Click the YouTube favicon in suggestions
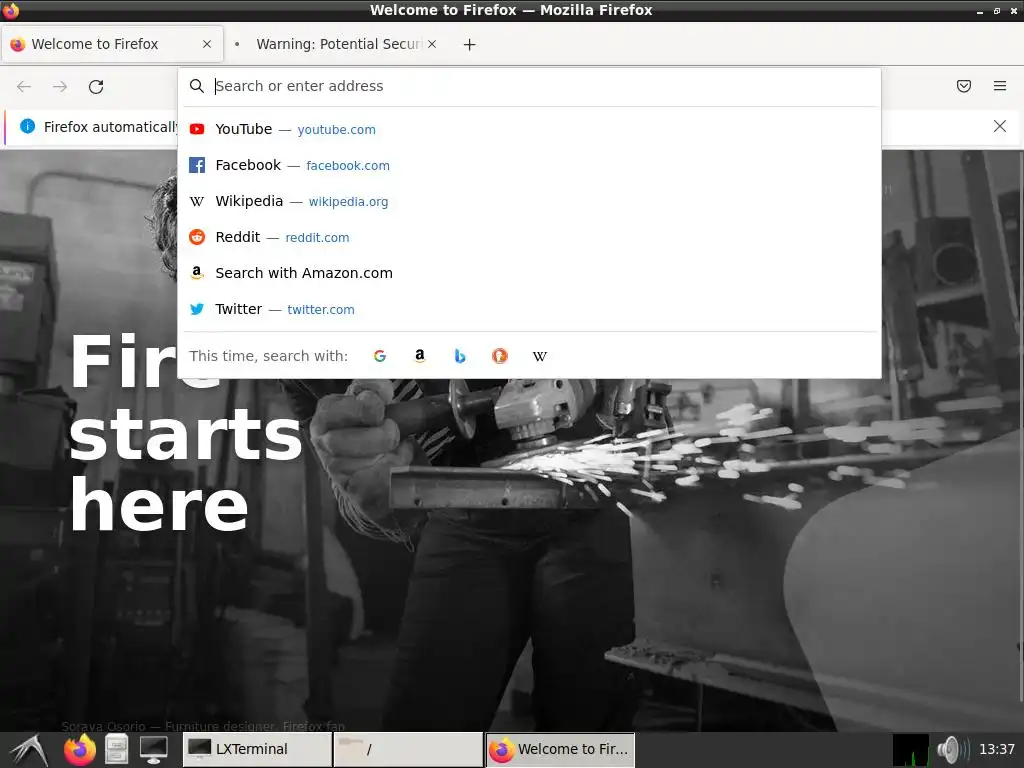Image resolution: width=1024 pixels, height=768 pixels. 197,129
